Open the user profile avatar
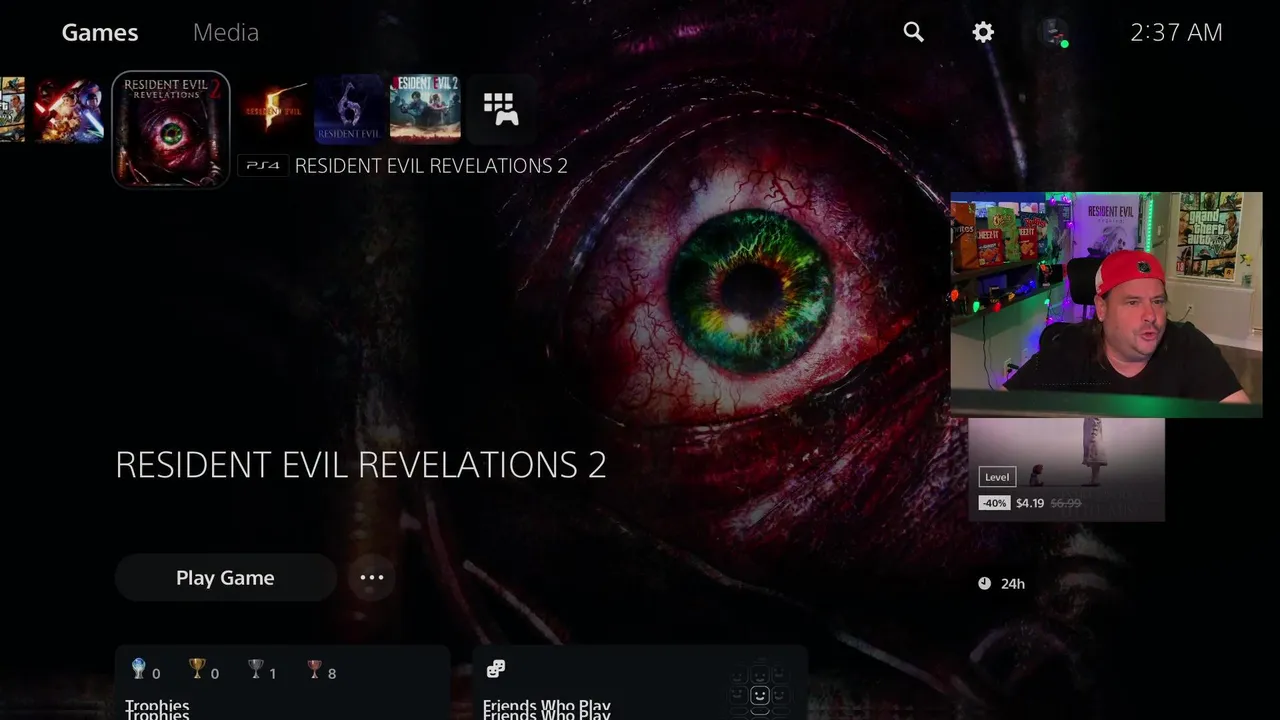Image resolution: width=1280 pixels, height=720 pixels. [1054, 32]
